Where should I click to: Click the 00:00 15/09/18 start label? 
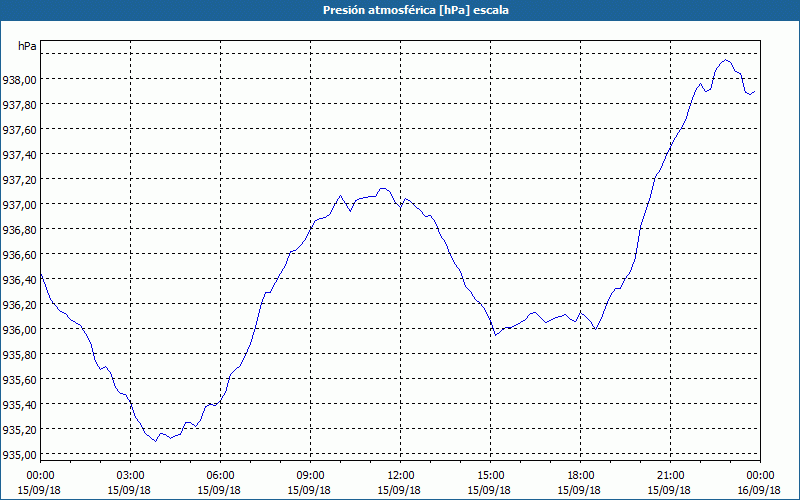point(40,483)
